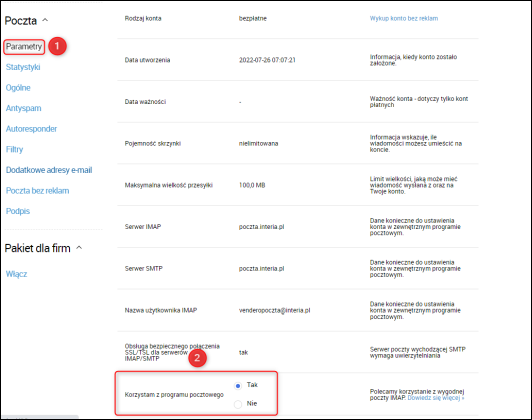Open Filtry in the sidebar
The height and width of the screenshot is (420, 532).
coord(14,149)
